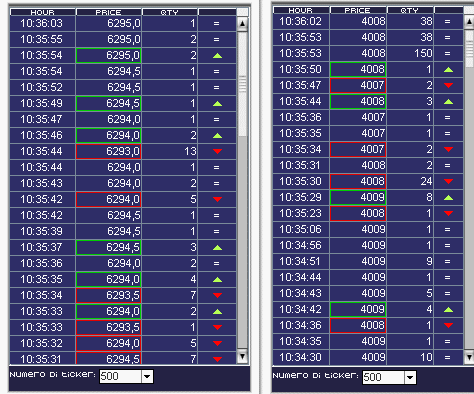Click up arrow at 10:35:29 price 4009

point(448,198)
